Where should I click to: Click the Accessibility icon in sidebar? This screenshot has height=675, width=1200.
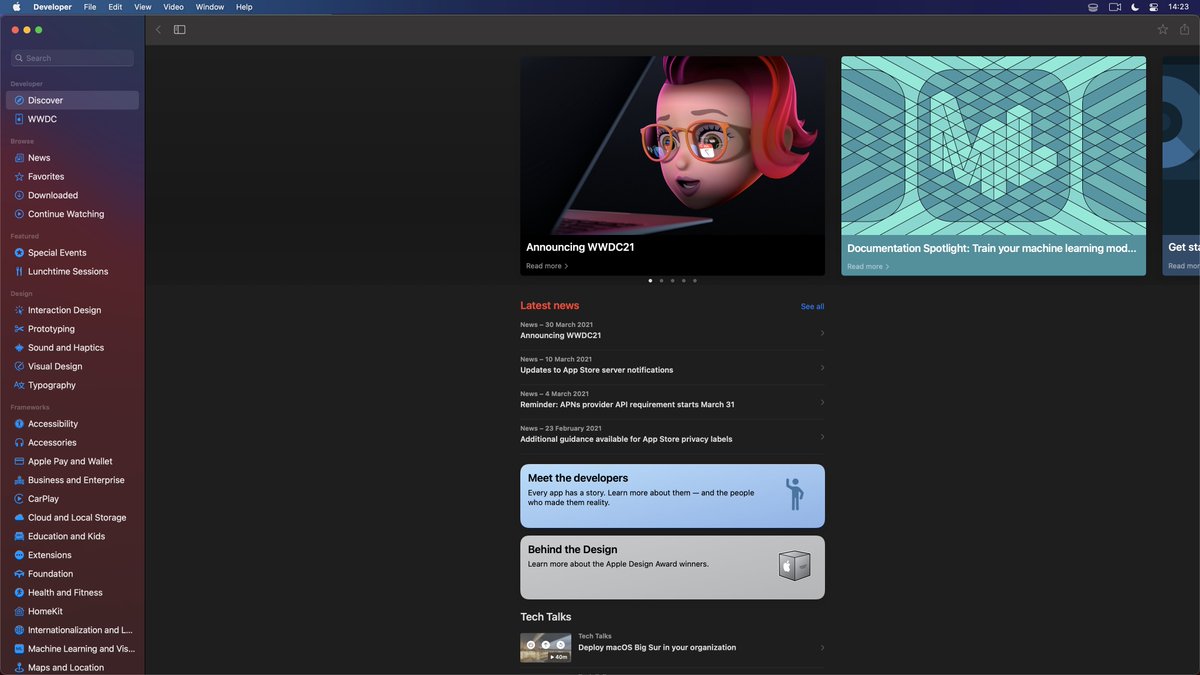(x=19, y=424)
